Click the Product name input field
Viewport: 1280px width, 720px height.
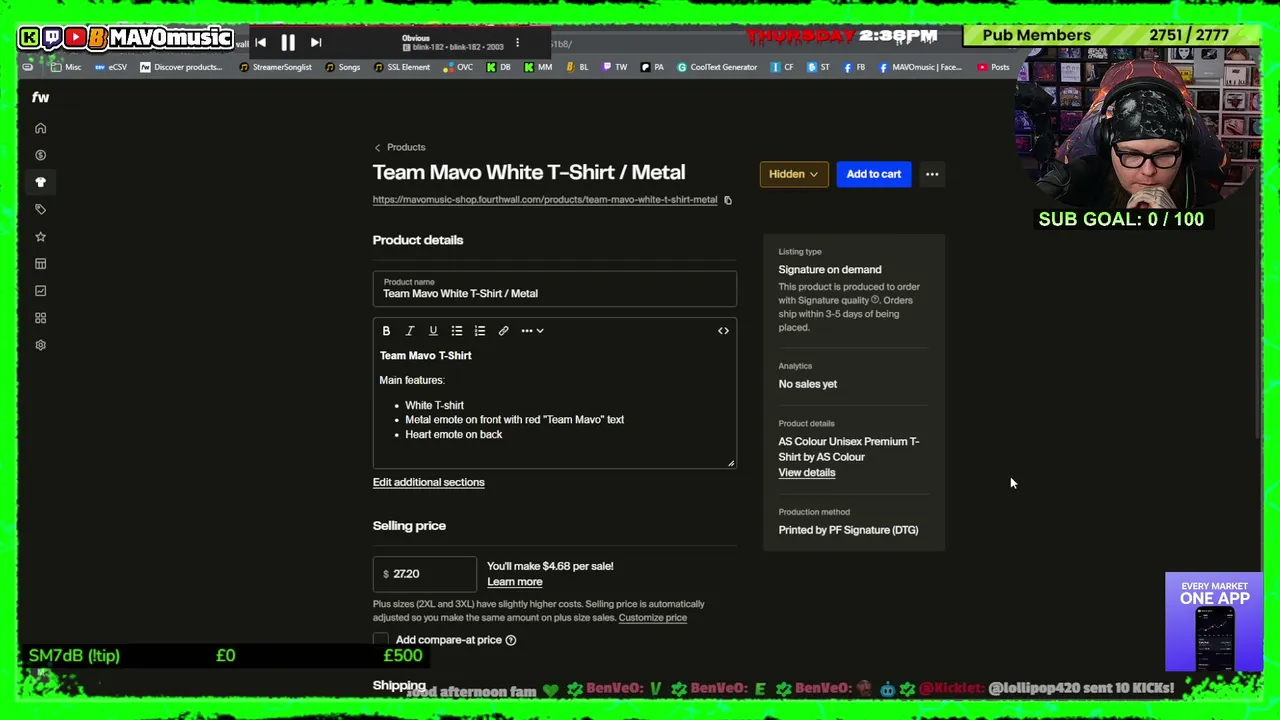pyautogui.click(x=555, y=289)
